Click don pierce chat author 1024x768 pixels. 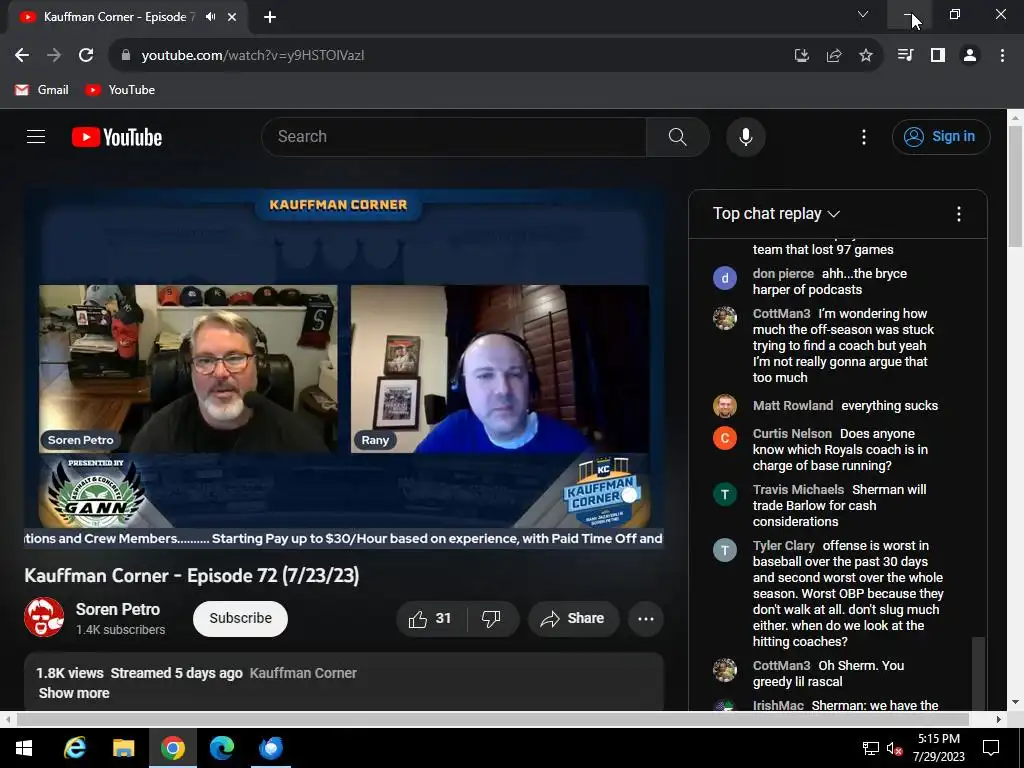pos(783,274)
